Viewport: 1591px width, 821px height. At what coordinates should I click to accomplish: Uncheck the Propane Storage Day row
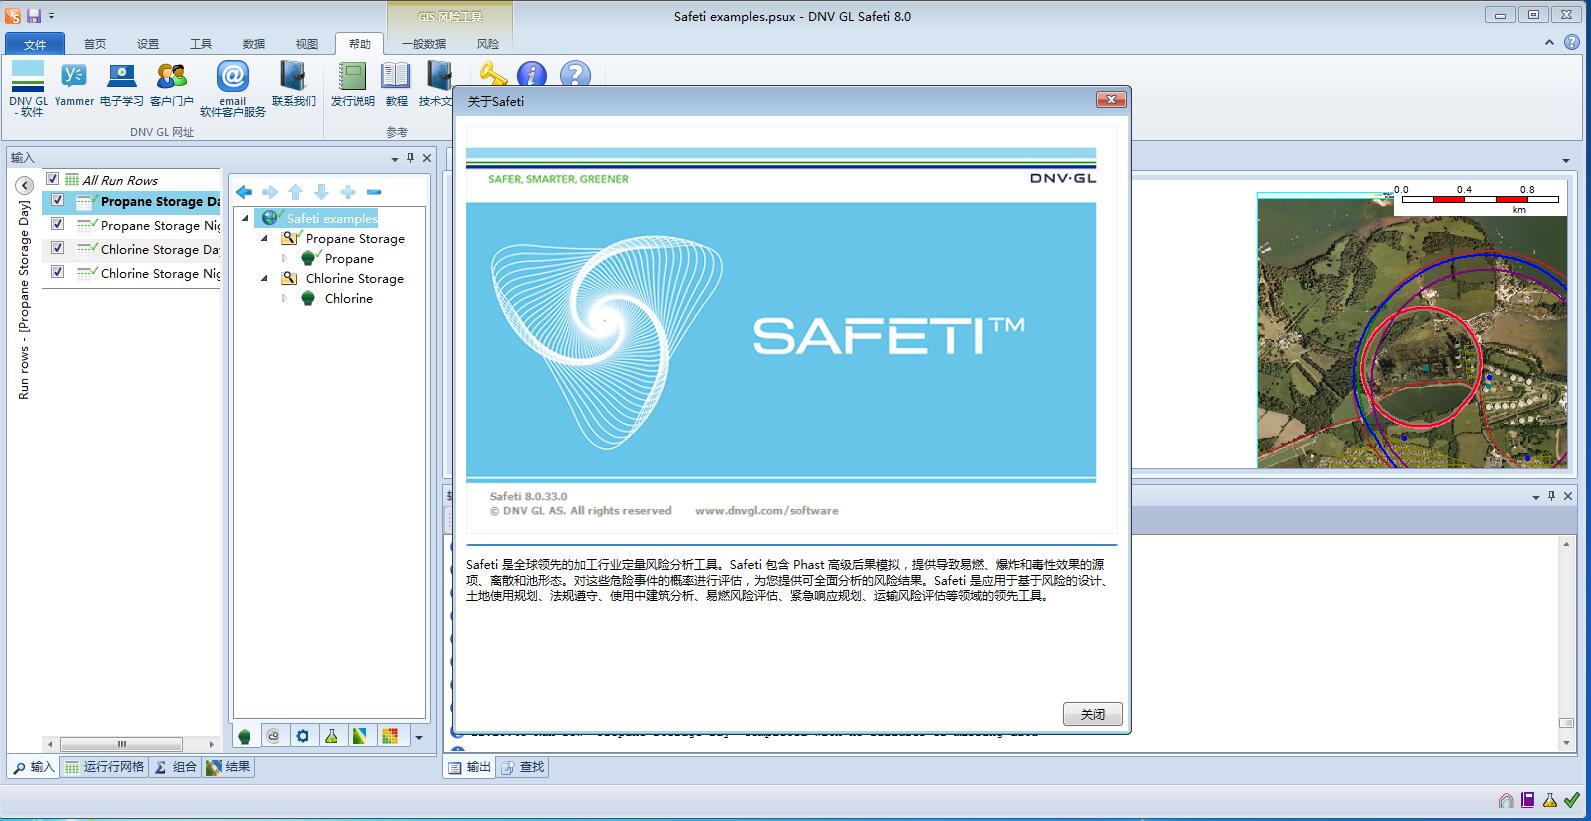[x=58, y=200]
